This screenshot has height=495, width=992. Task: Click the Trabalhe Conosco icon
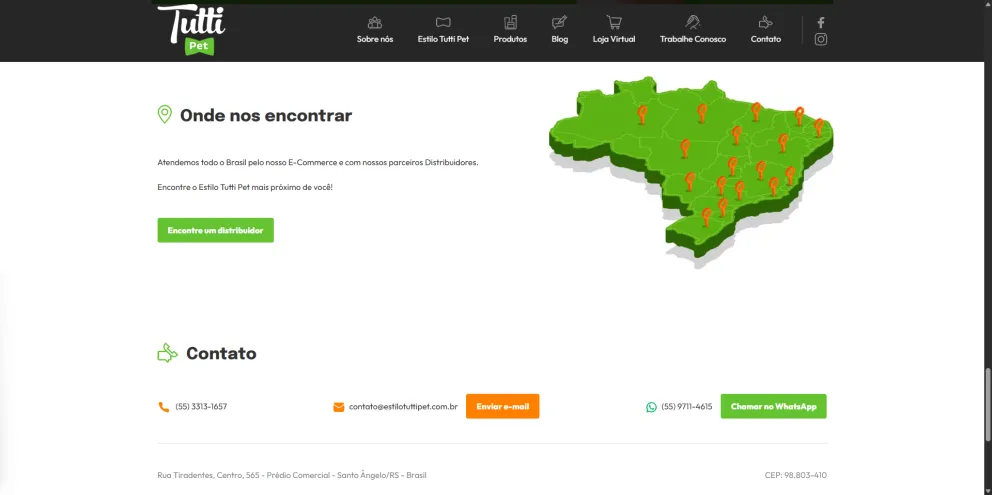tap(693, 23)
